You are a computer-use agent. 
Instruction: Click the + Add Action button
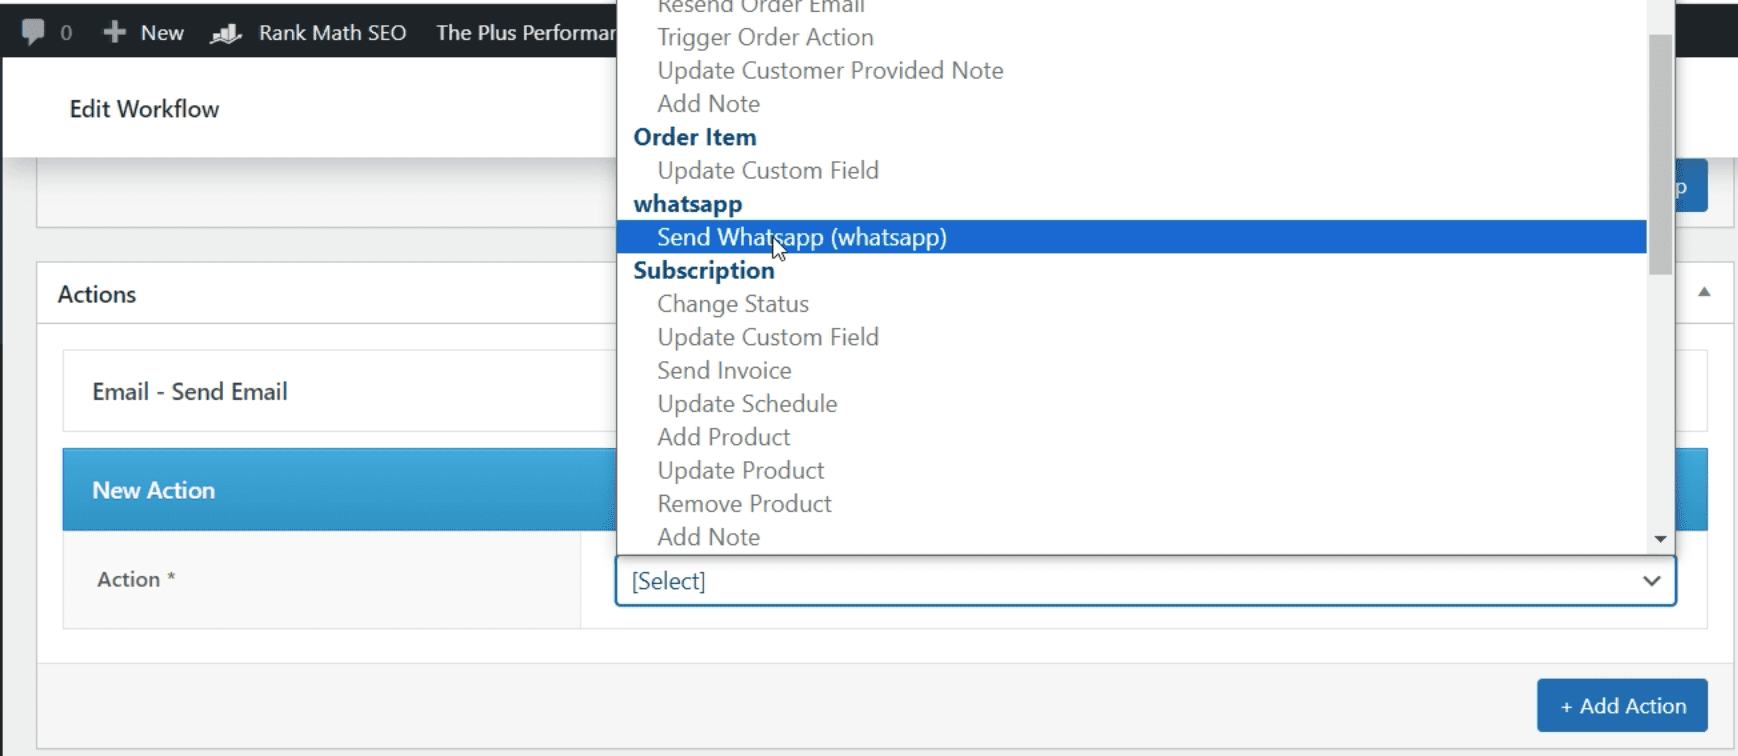[x=1621, y=706]
